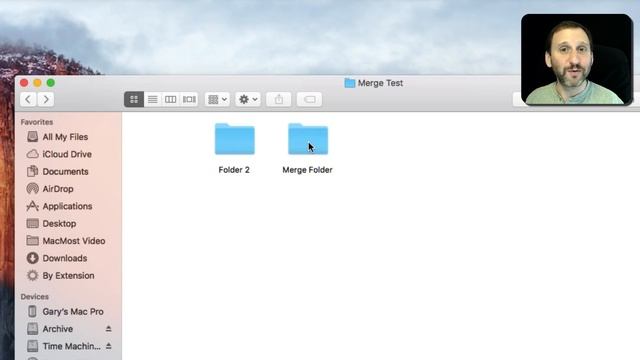The height and width of the screenshot is (360, 640).
Task: Click the iCloud Drive cloud icon
Action: click(33, 154)
